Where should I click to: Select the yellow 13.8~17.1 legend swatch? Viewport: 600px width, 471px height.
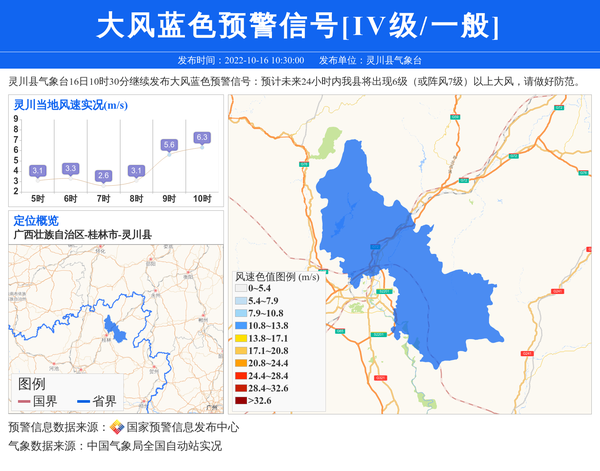pyautogui.click(x=240, y=338)
